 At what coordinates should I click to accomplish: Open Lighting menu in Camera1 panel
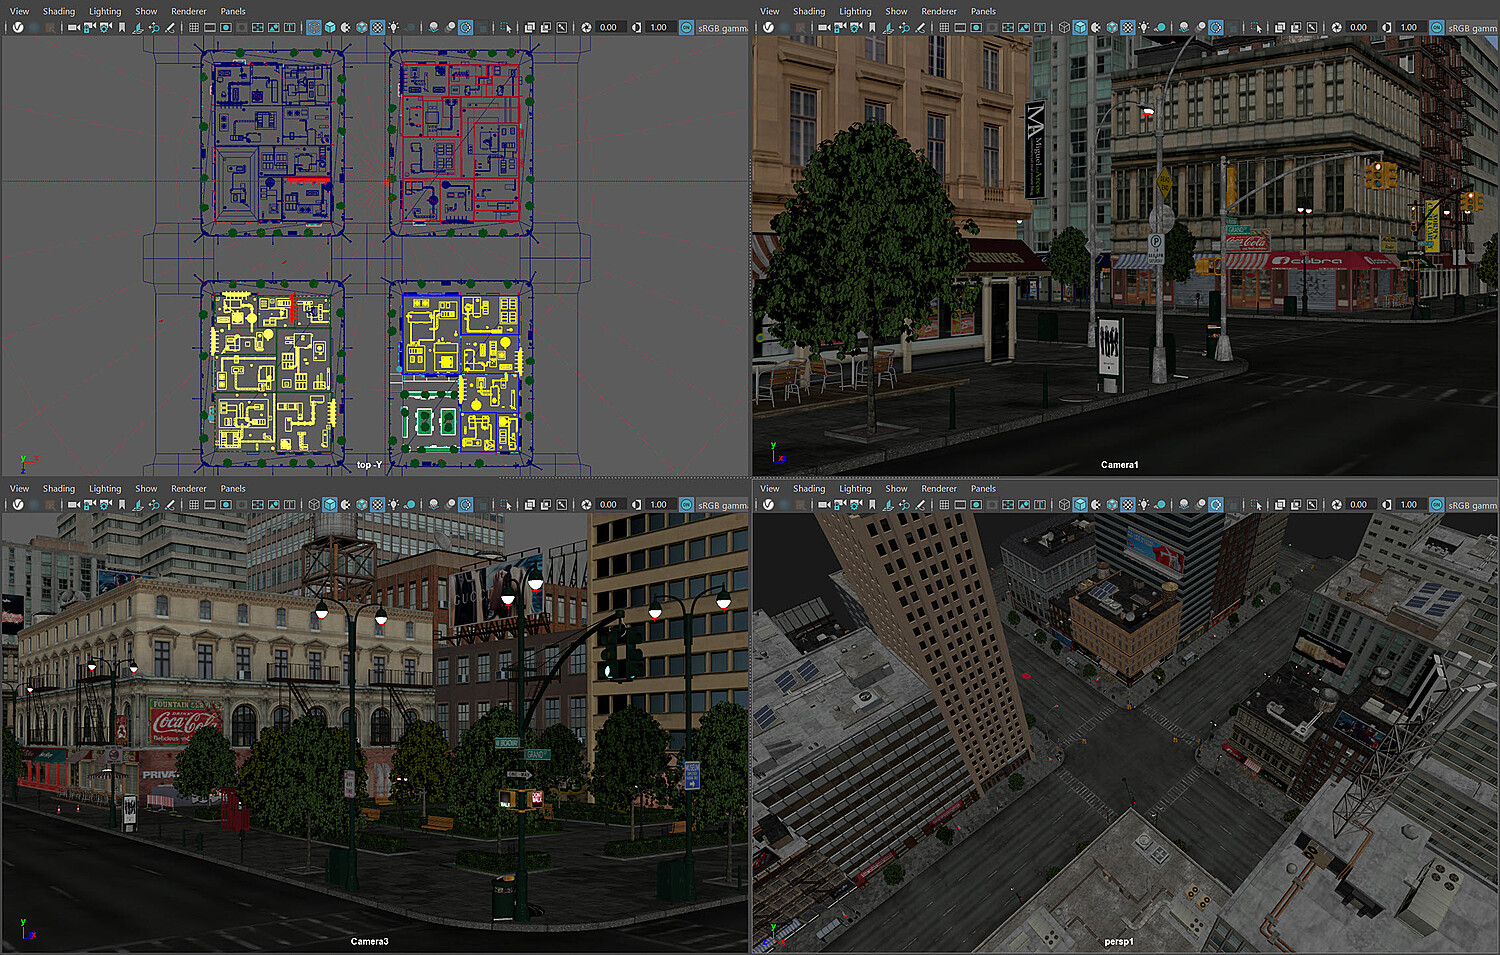pos(855,11)
